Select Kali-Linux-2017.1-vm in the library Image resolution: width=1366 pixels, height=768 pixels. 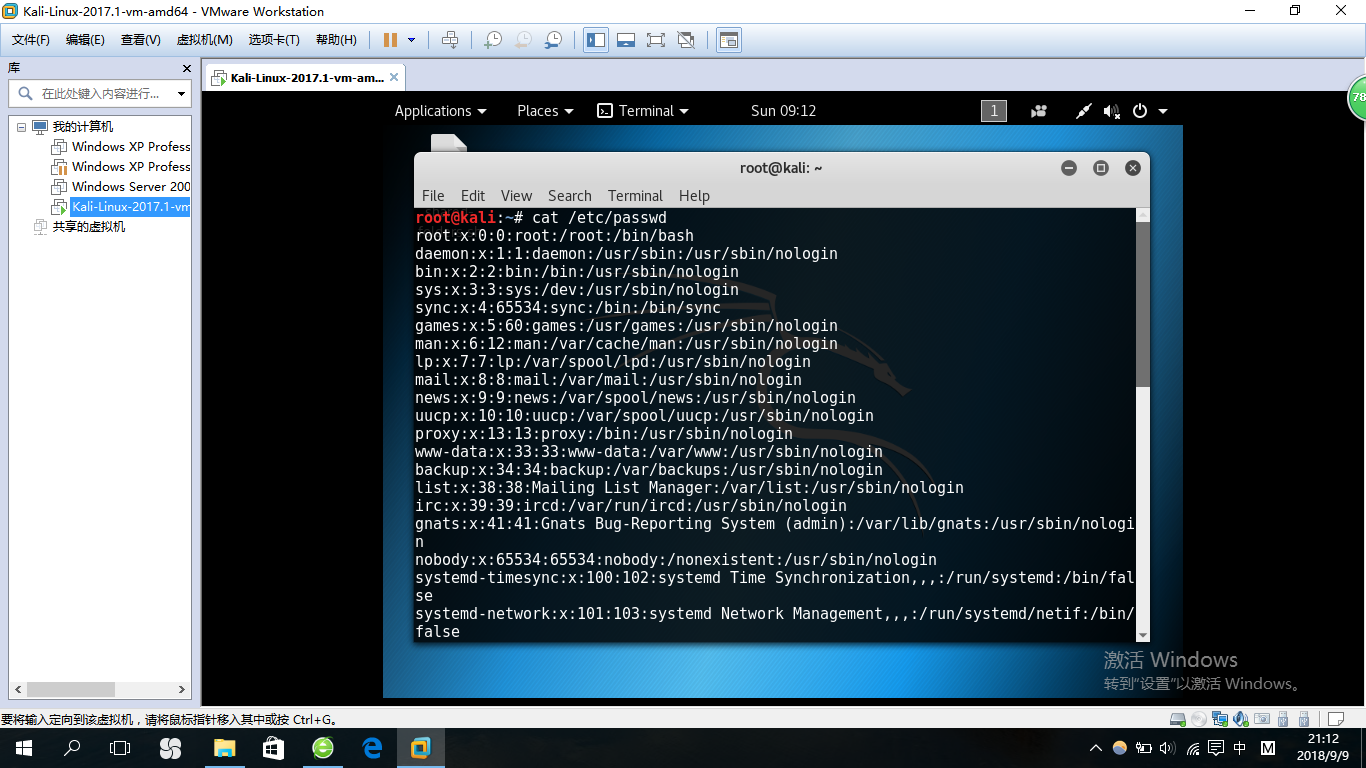tap(121, 207)
